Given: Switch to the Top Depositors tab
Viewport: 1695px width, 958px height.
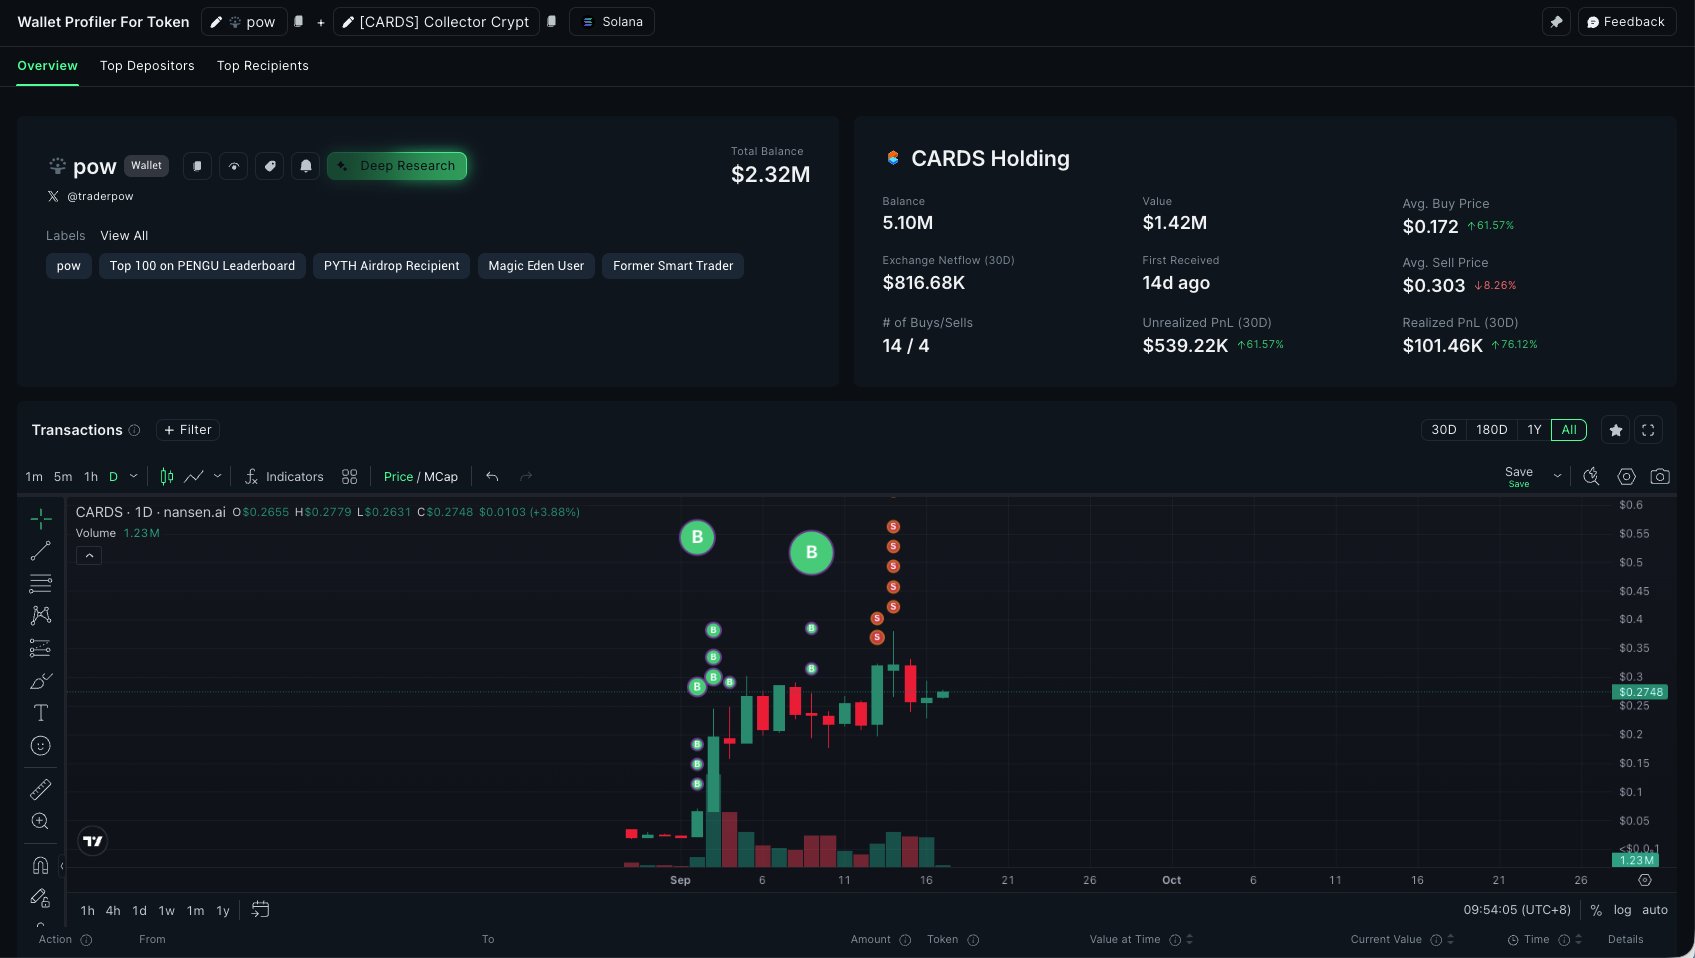Looking at the screenshot, I should 147,65.
